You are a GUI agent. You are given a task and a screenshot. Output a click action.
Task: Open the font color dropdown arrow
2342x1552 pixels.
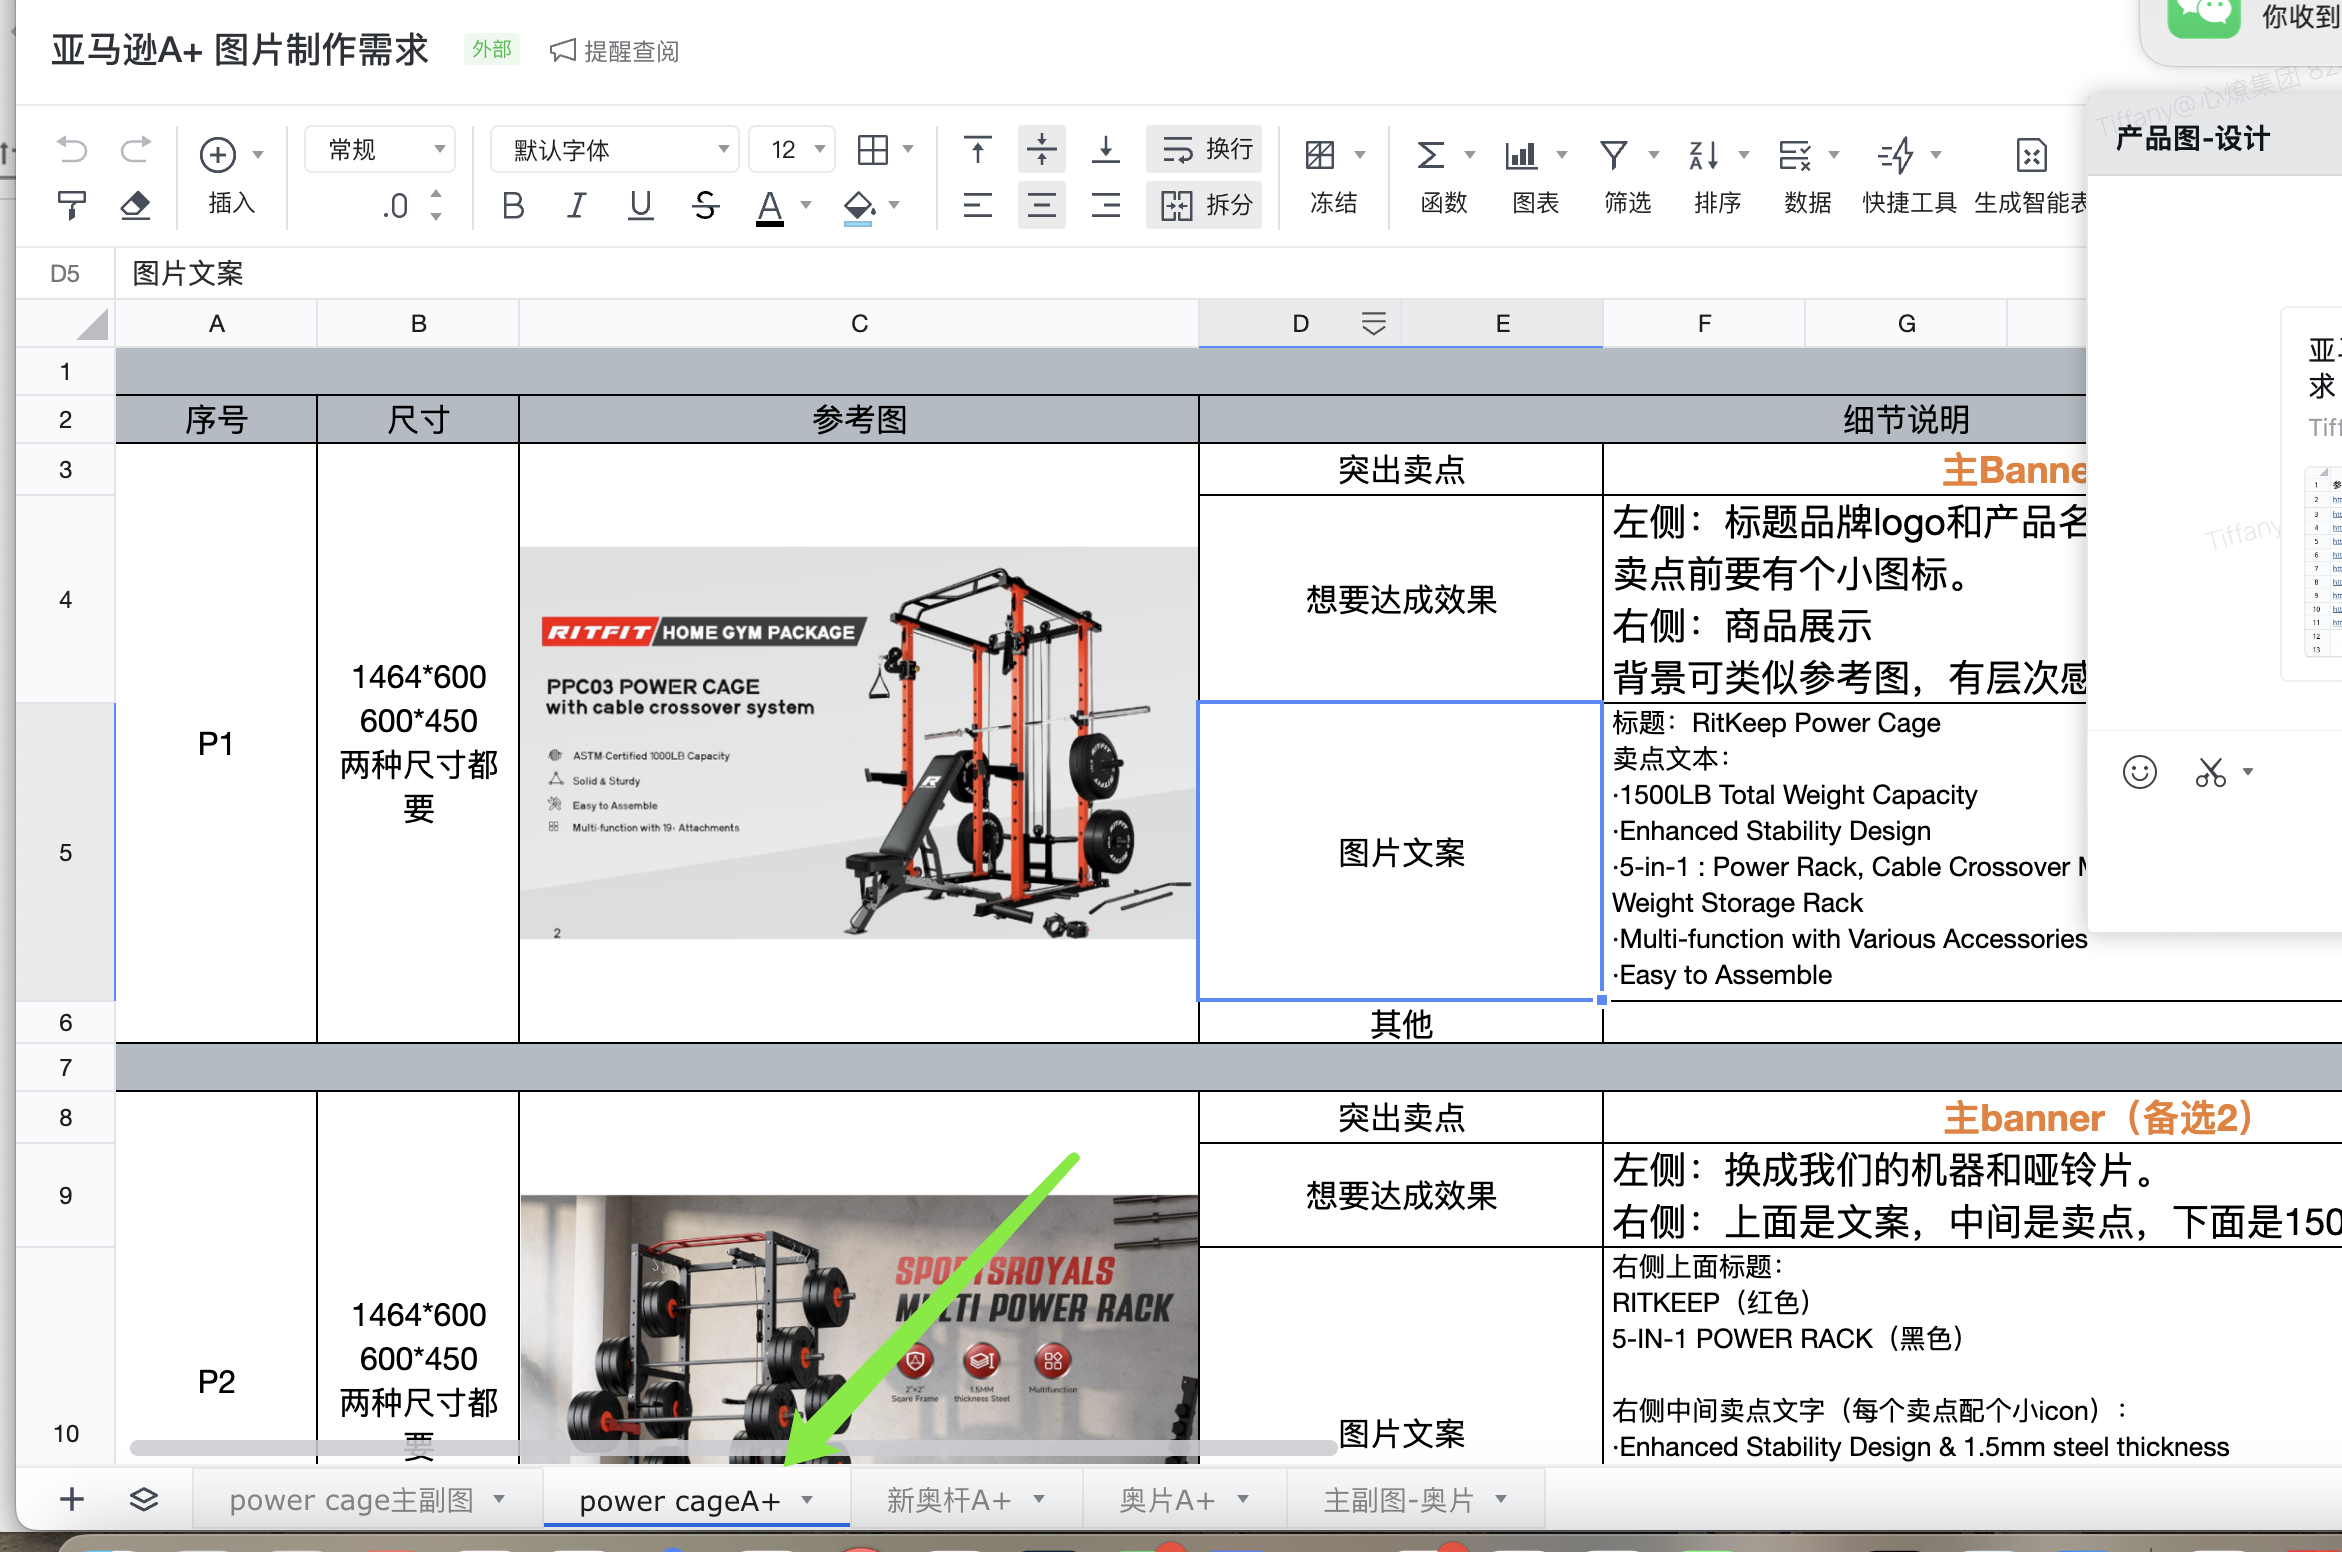click(x=806, y=205)
